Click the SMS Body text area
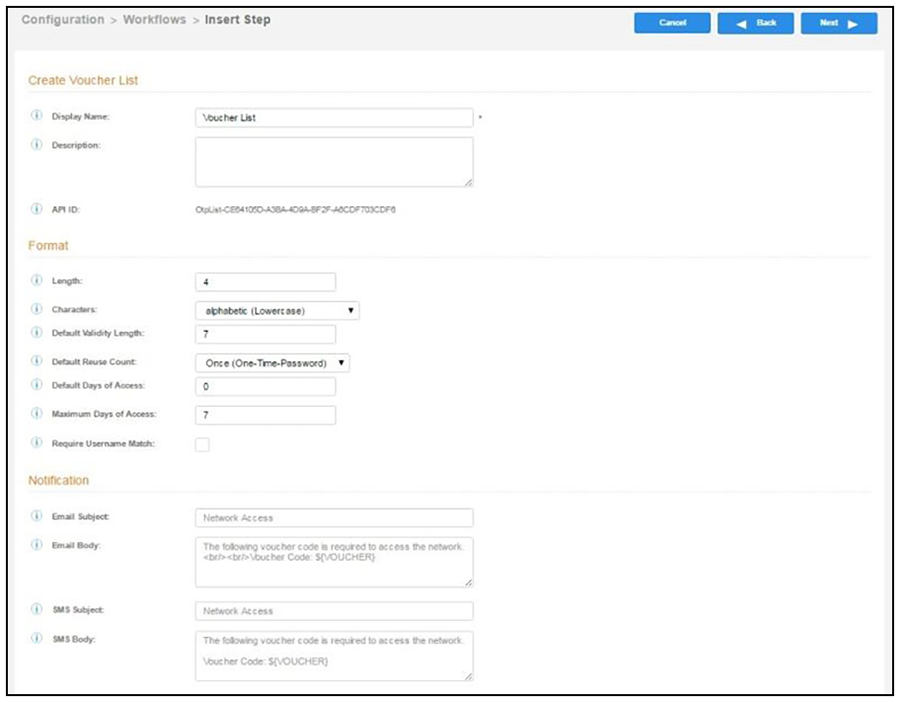Viewport: 900px width, 702px height. coord(334,656)
